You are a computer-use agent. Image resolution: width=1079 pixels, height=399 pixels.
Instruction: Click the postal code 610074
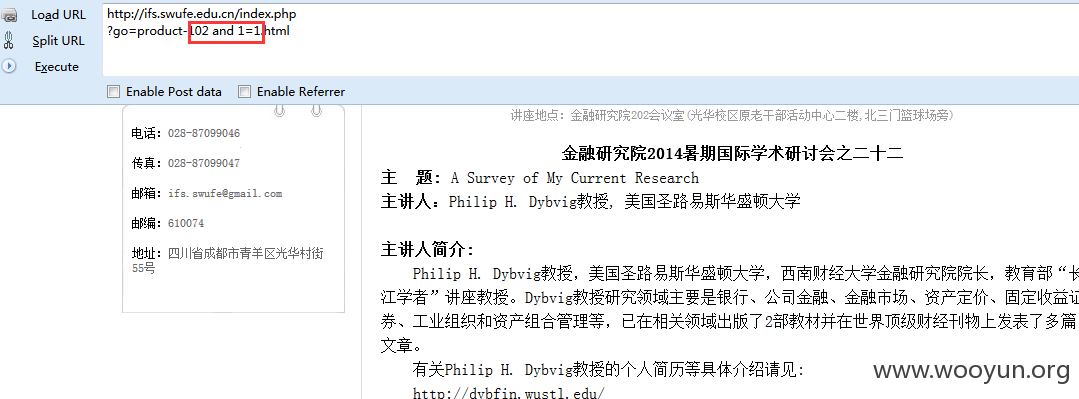[186, 224]
